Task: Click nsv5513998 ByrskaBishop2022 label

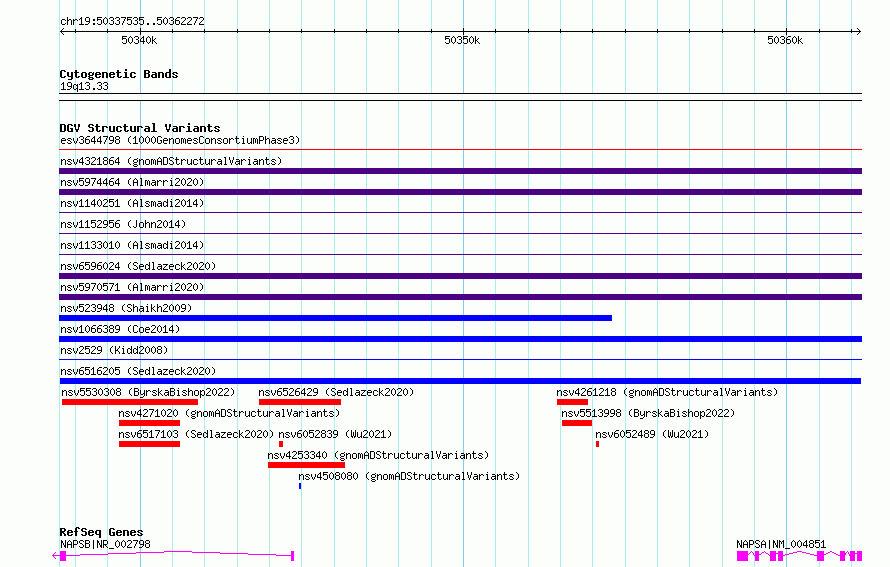Action: (648, 413)
